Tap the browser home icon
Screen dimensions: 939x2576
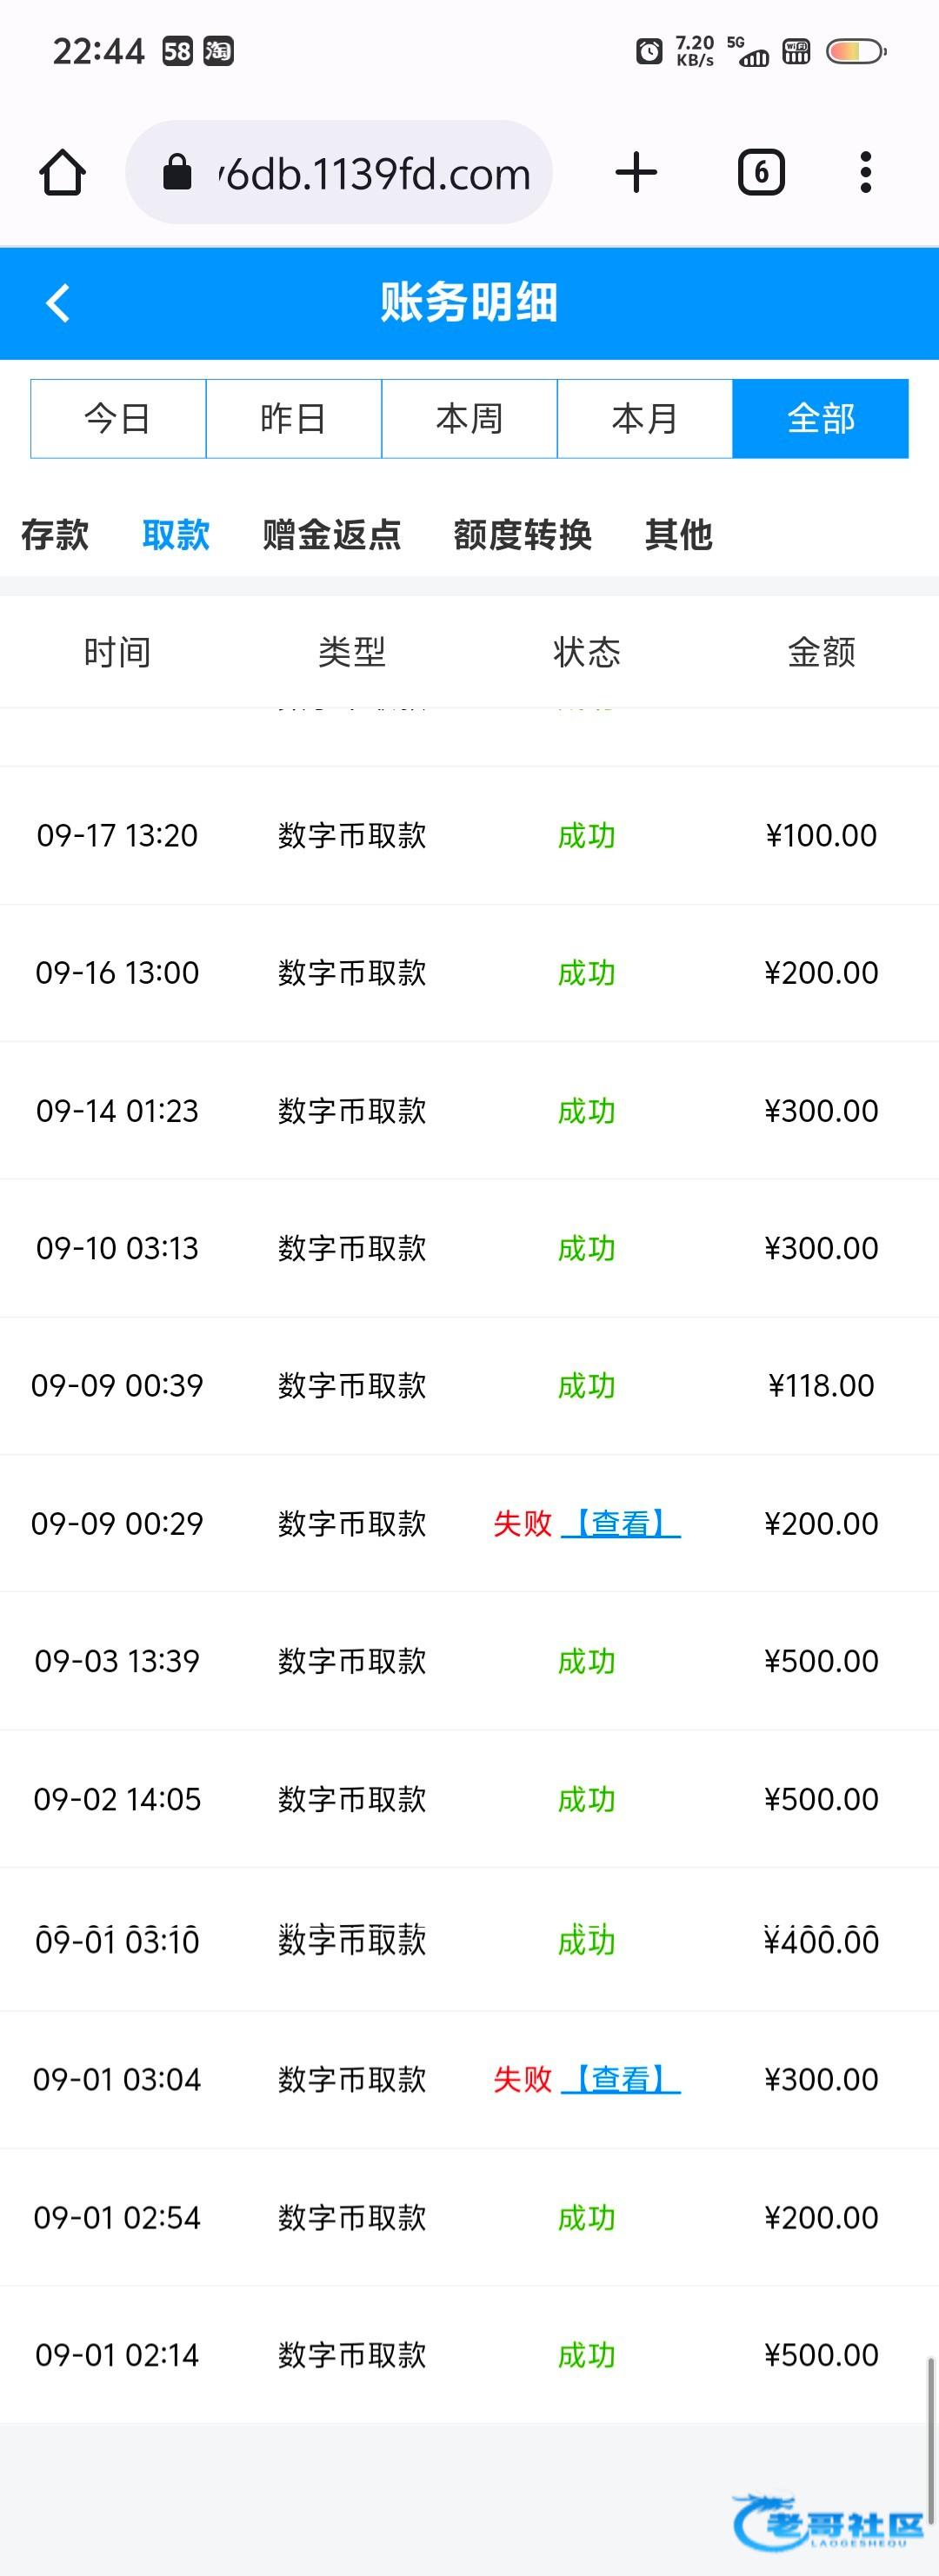[x=62, y=173]
